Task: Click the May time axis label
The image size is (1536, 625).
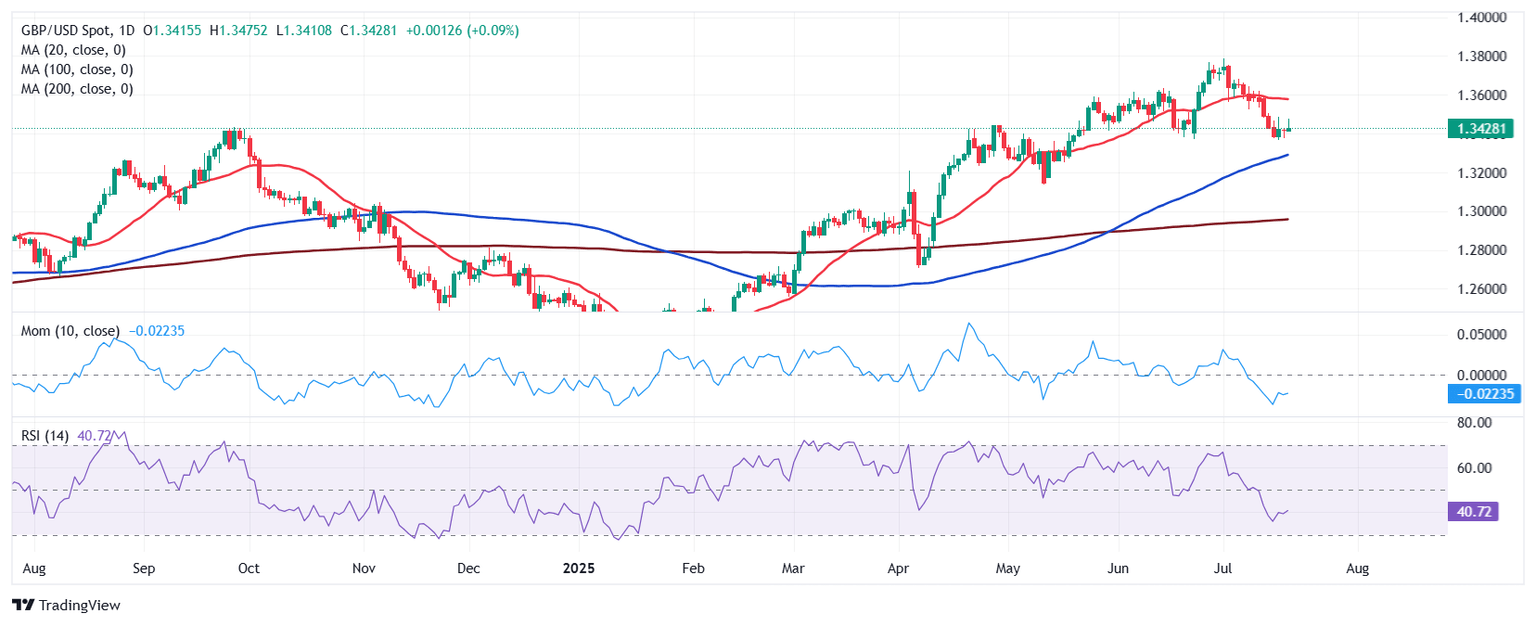Action: pos(1009,569)
